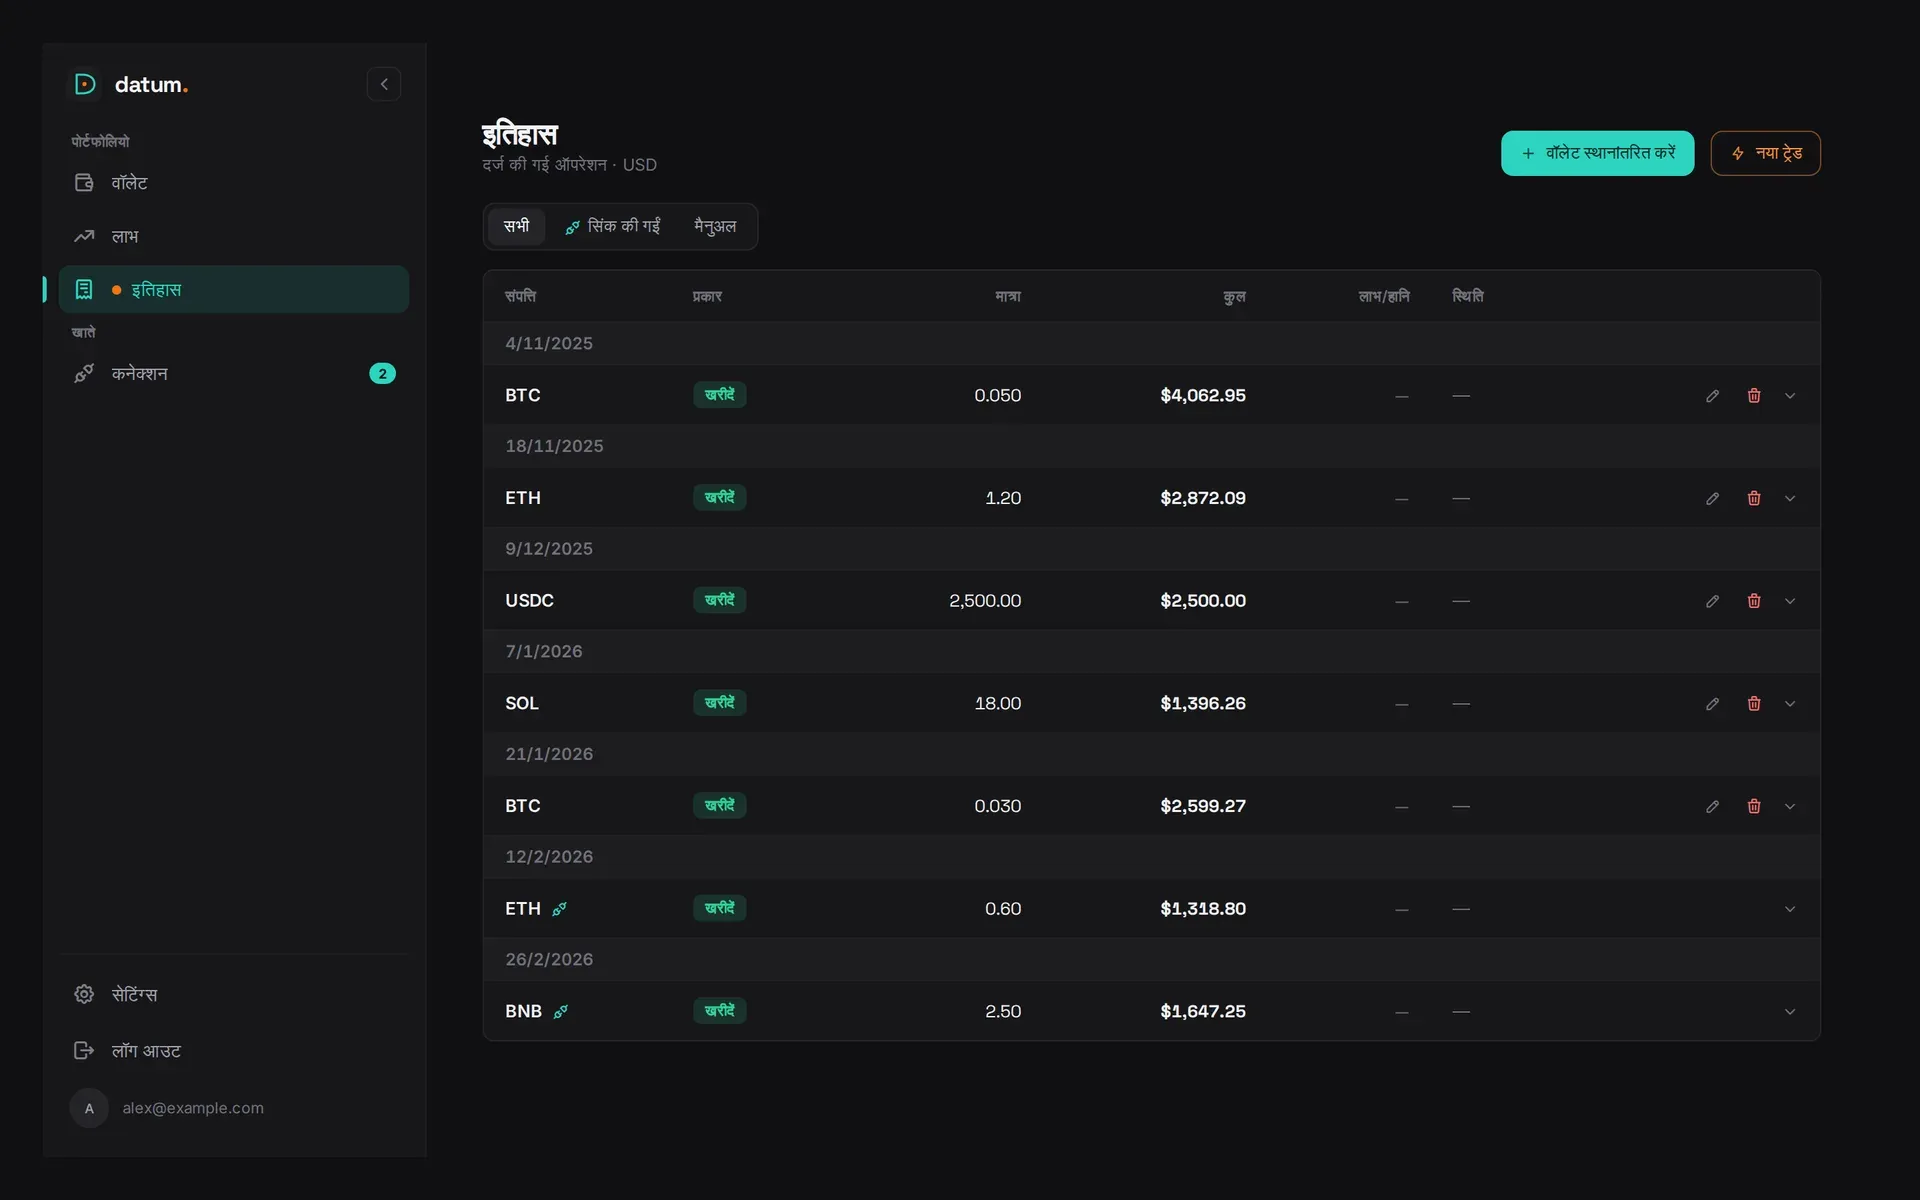This screenshot has height=1200, width=1920.
Task: Click the $2,599.27 total value
Action: click(x=1203, y=806)
